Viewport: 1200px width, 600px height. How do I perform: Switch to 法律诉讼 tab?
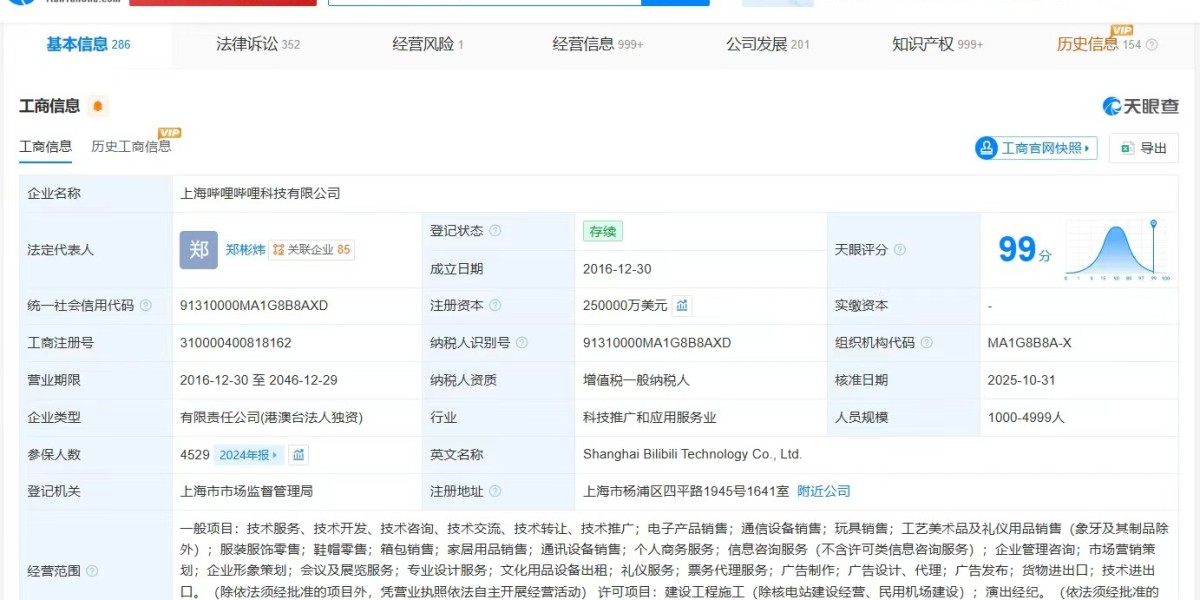257,44
